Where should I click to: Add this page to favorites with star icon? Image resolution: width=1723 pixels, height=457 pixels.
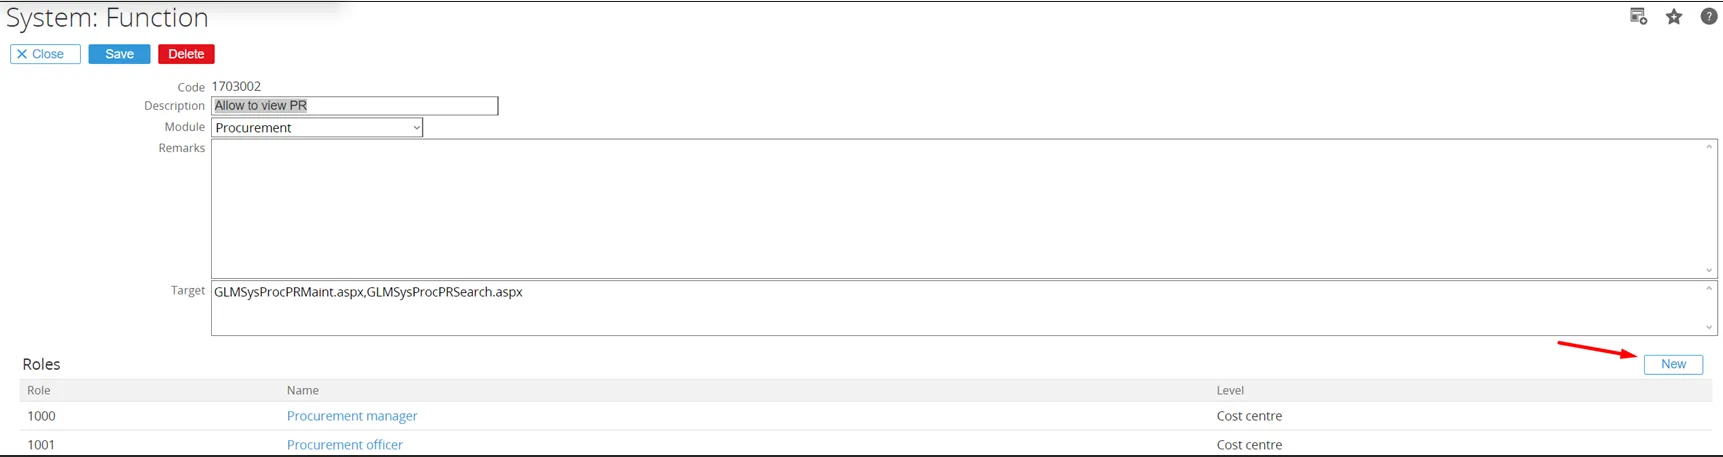(x=1674, y=17)
